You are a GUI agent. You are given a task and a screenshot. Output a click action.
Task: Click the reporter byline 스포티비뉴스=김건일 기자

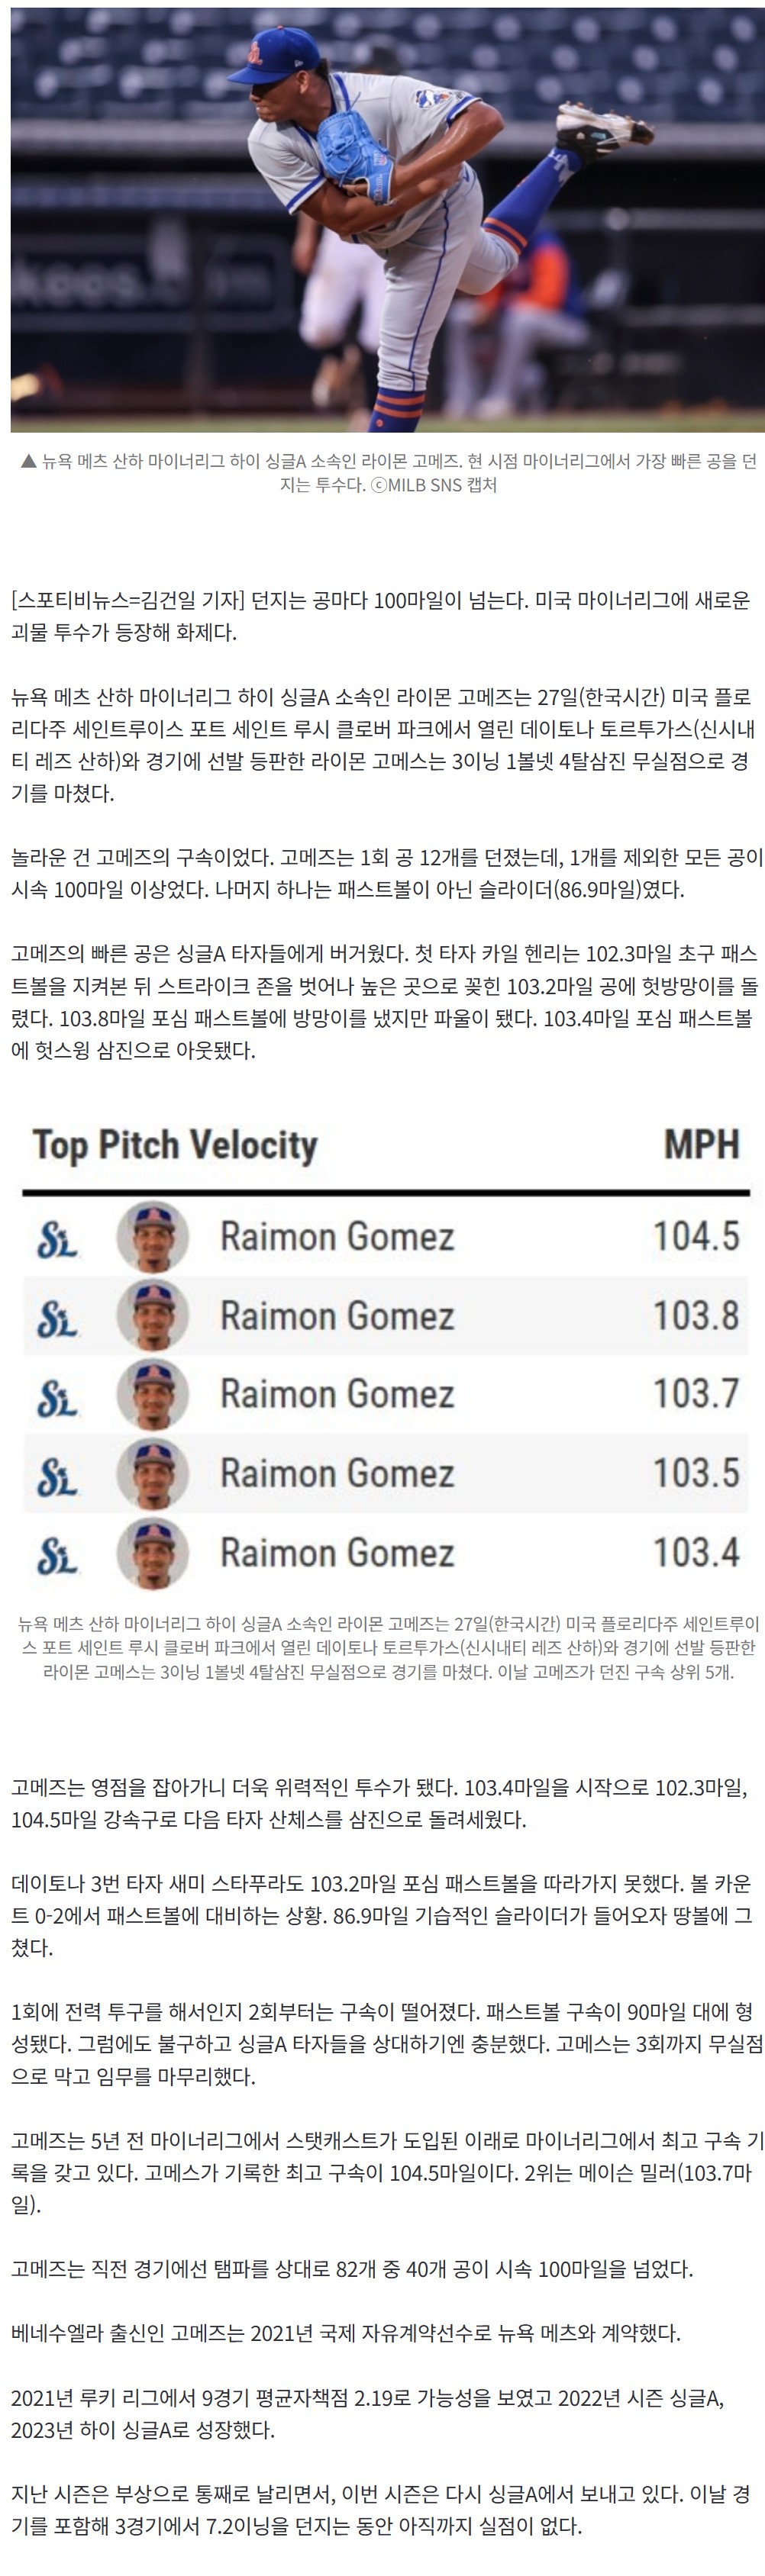pyautogui.click(x=128, y=601)
